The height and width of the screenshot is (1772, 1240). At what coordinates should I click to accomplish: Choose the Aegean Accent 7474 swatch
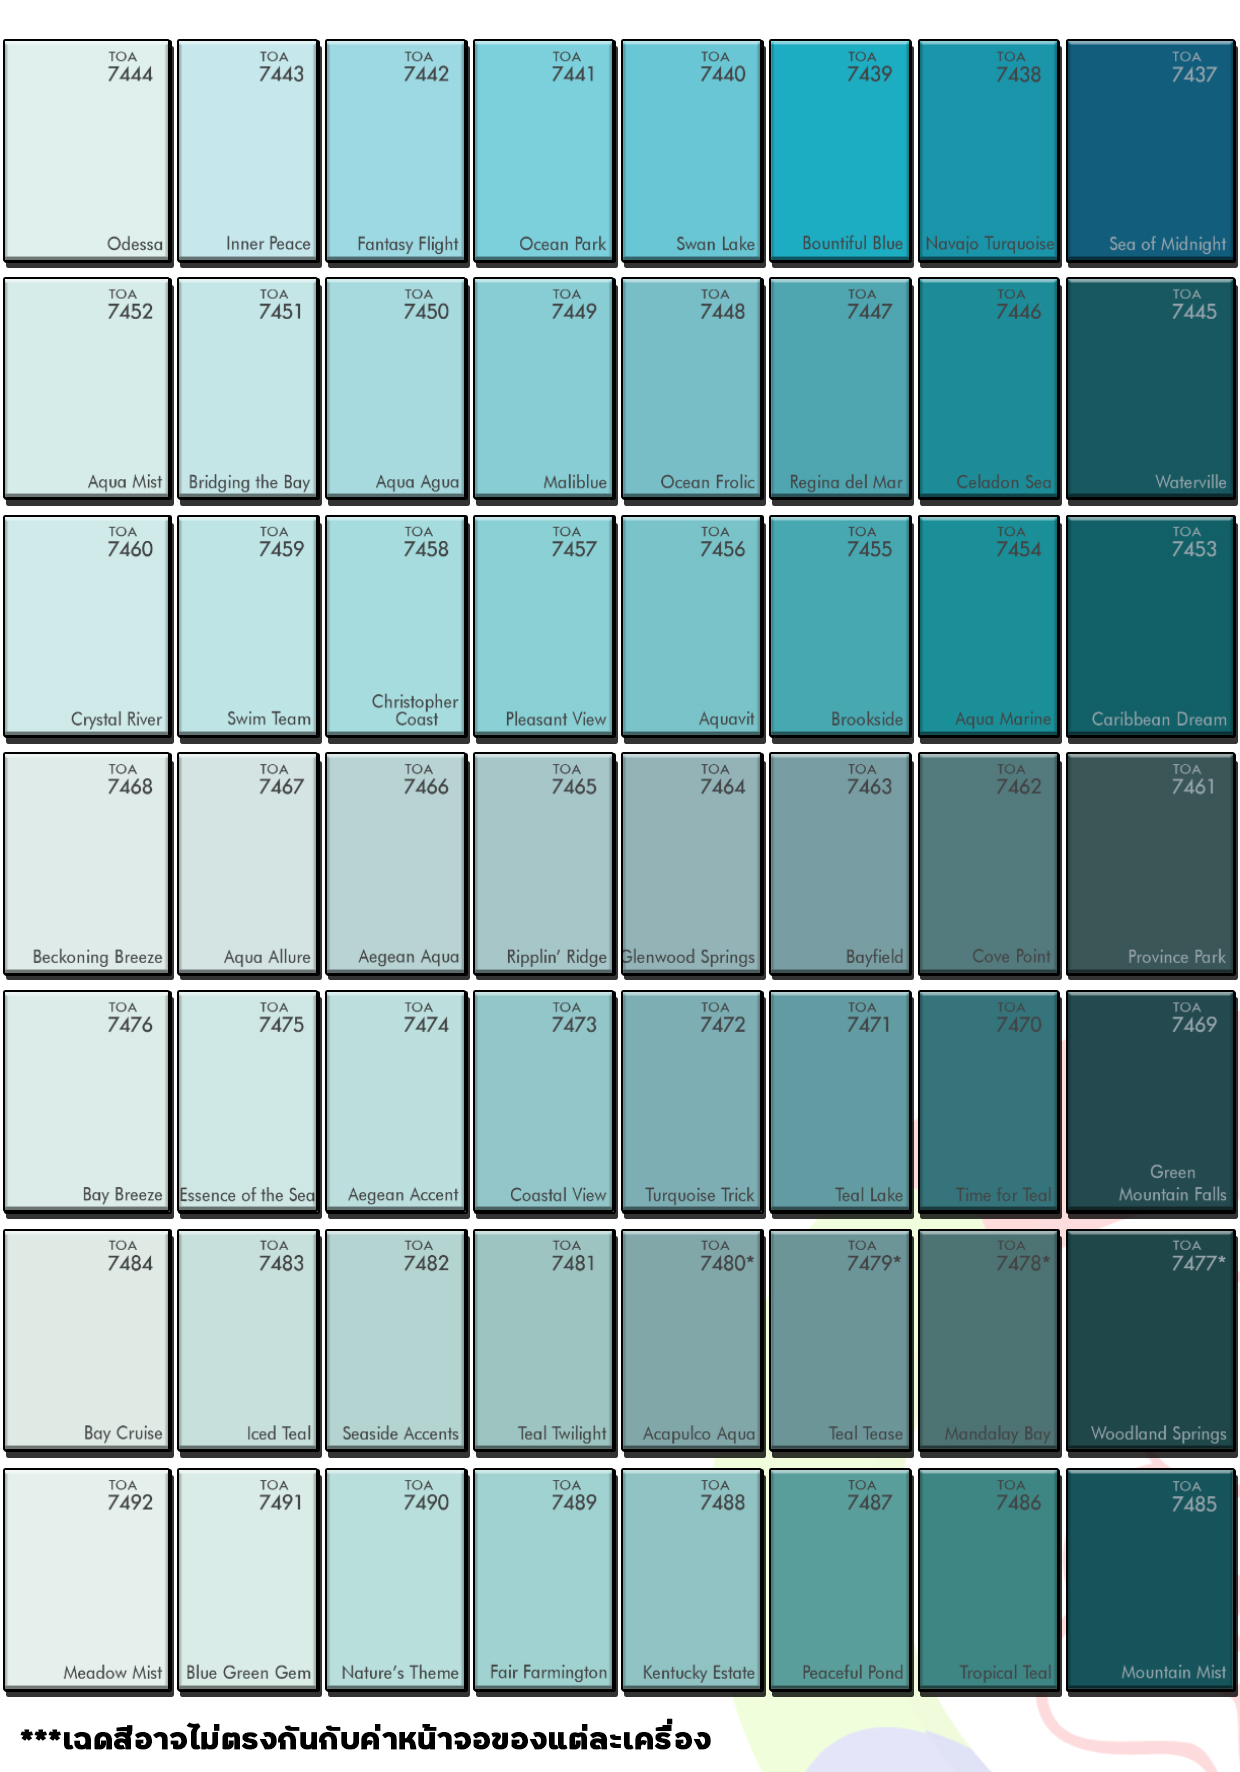pyautogui.click(x=396, y=1103)
